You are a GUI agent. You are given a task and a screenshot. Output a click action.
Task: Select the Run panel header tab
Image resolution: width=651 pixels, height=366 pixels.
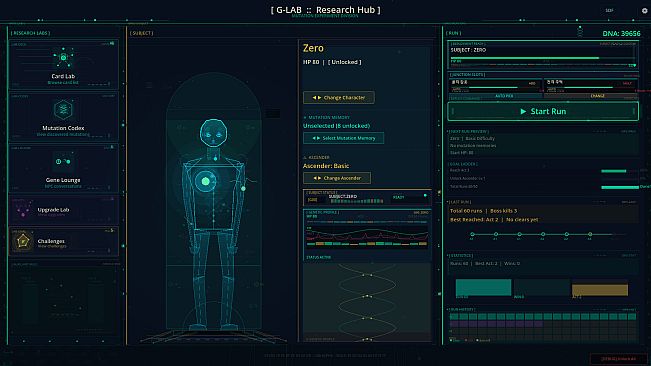453,33
